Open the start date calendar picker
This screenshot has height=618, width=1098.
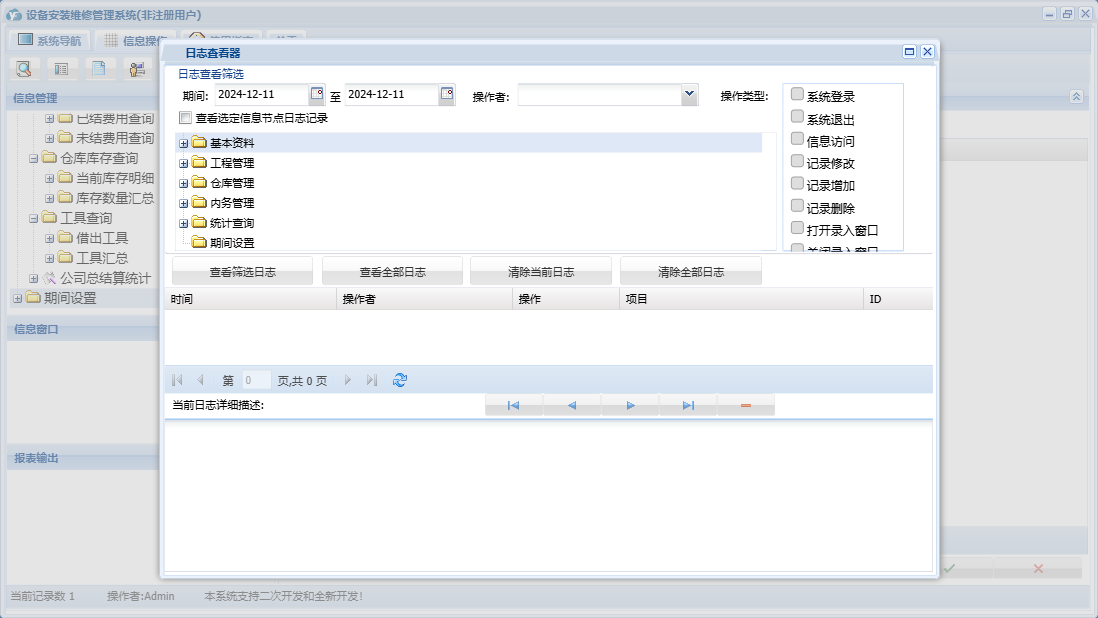coord(317,94)
